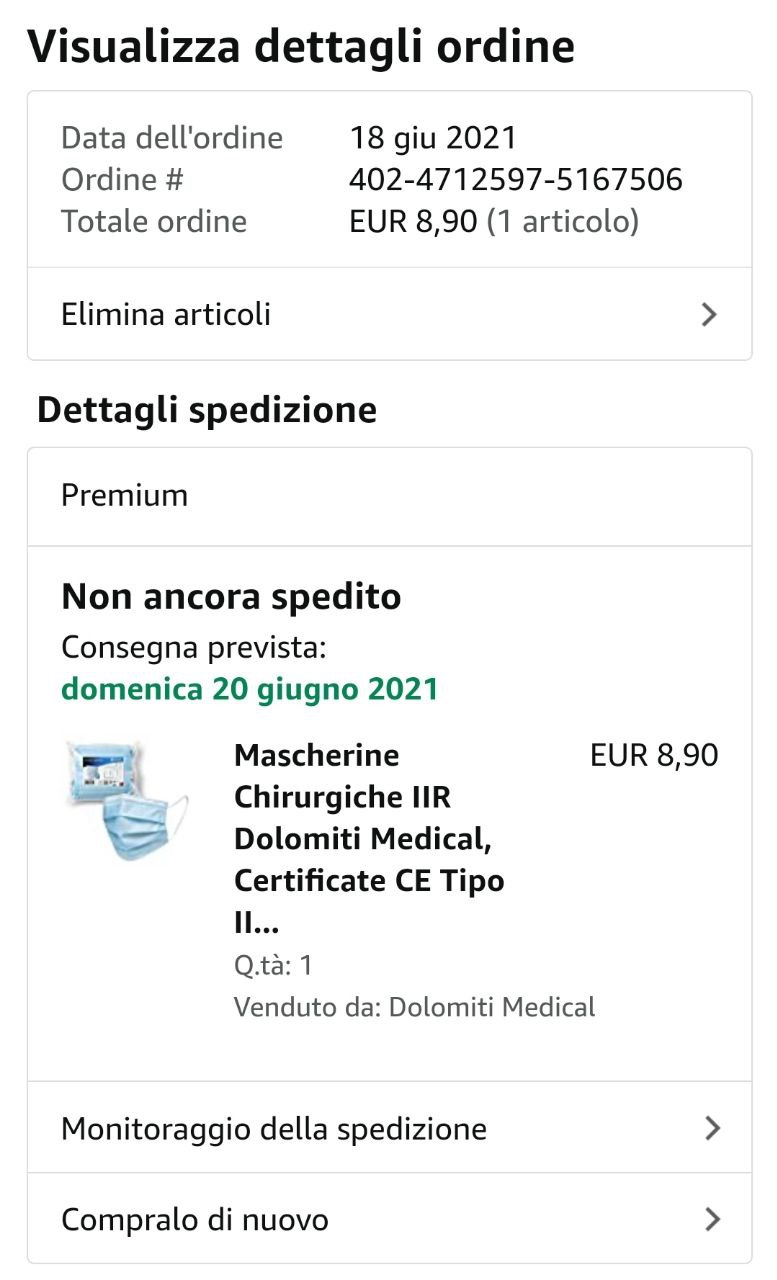Click the order date 18 giu 2021
Screen dimensions: 777x1280
click(432, 138)
